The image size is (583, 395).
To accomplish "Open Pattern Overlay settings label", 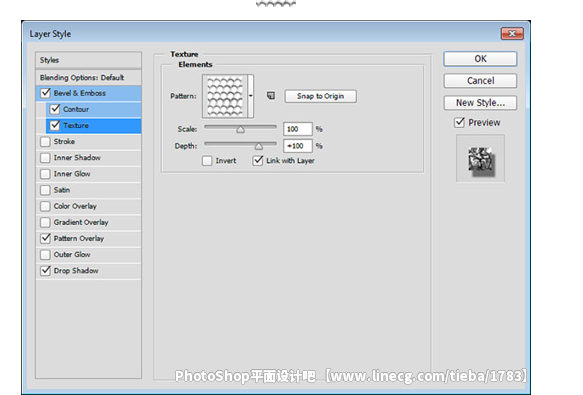I will [x=79, y=238].
